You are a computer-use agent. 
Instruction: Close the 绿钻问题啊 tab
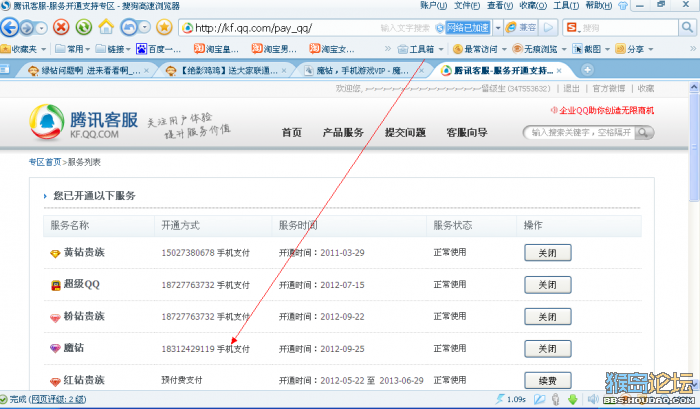point(146,71)
